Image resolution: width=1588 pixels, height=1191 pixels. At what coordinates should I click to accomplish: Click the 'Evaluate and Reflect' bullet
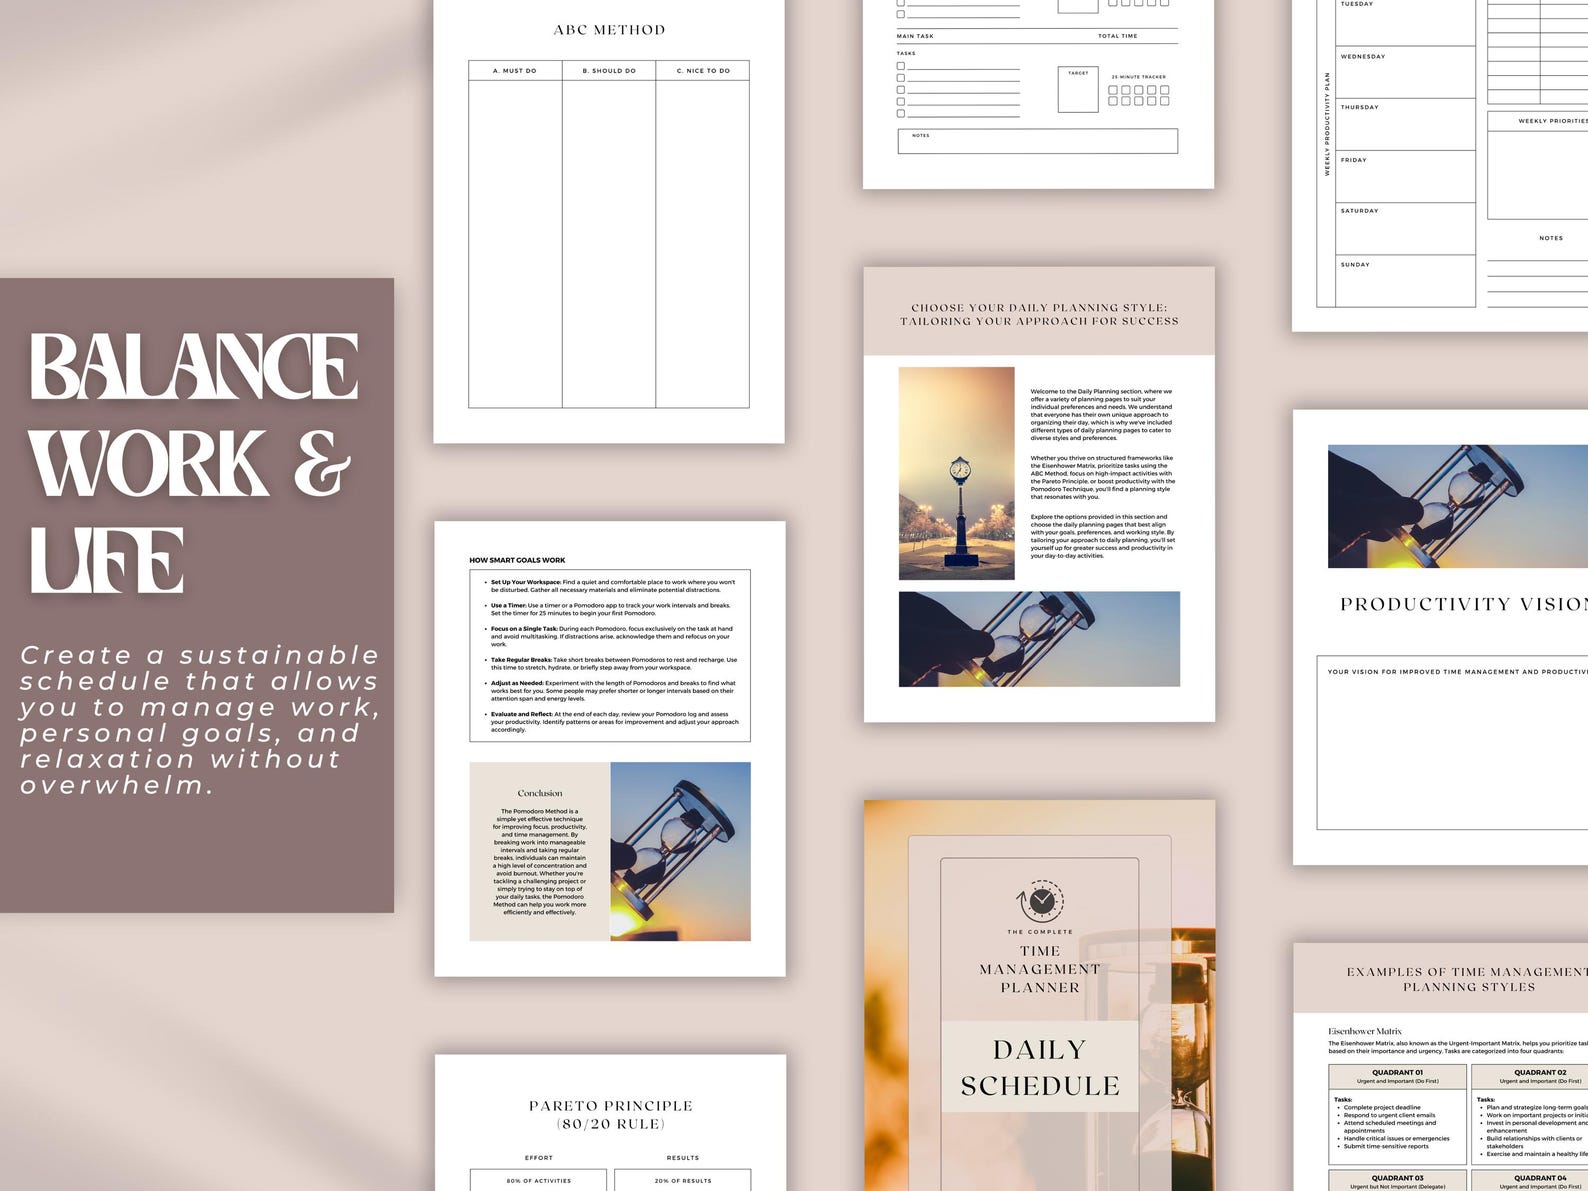click(x=614, y=722)
